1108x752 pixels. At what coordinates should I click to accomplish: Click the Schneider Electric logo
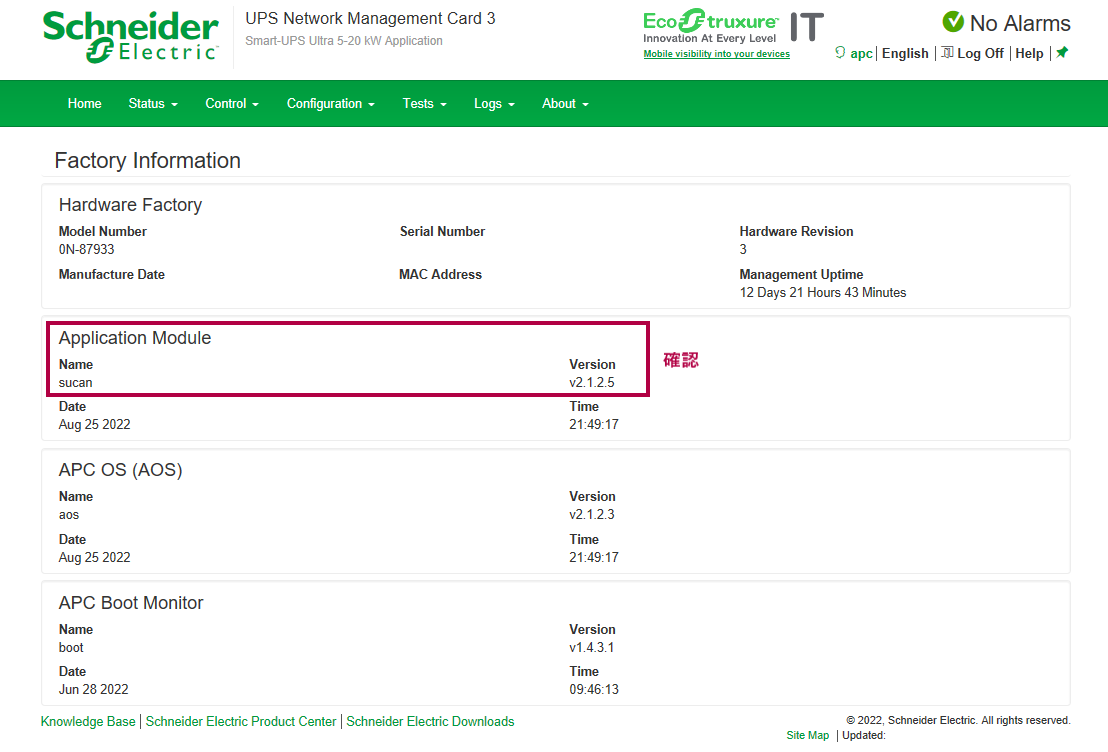click(x=131, y=37)
